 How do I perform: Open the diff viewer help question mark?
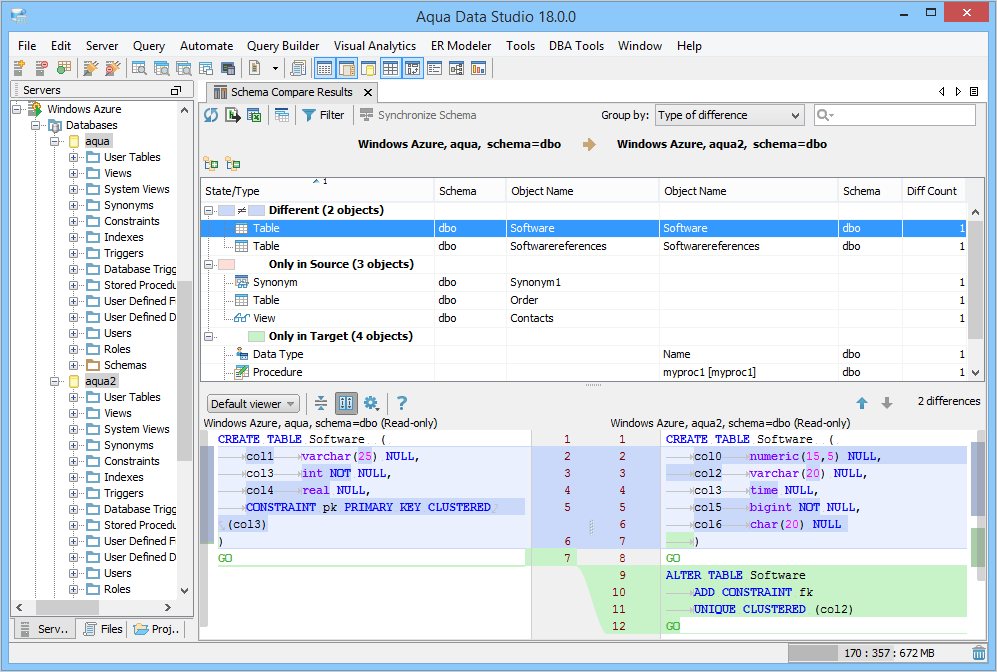(x=402, y=403)
